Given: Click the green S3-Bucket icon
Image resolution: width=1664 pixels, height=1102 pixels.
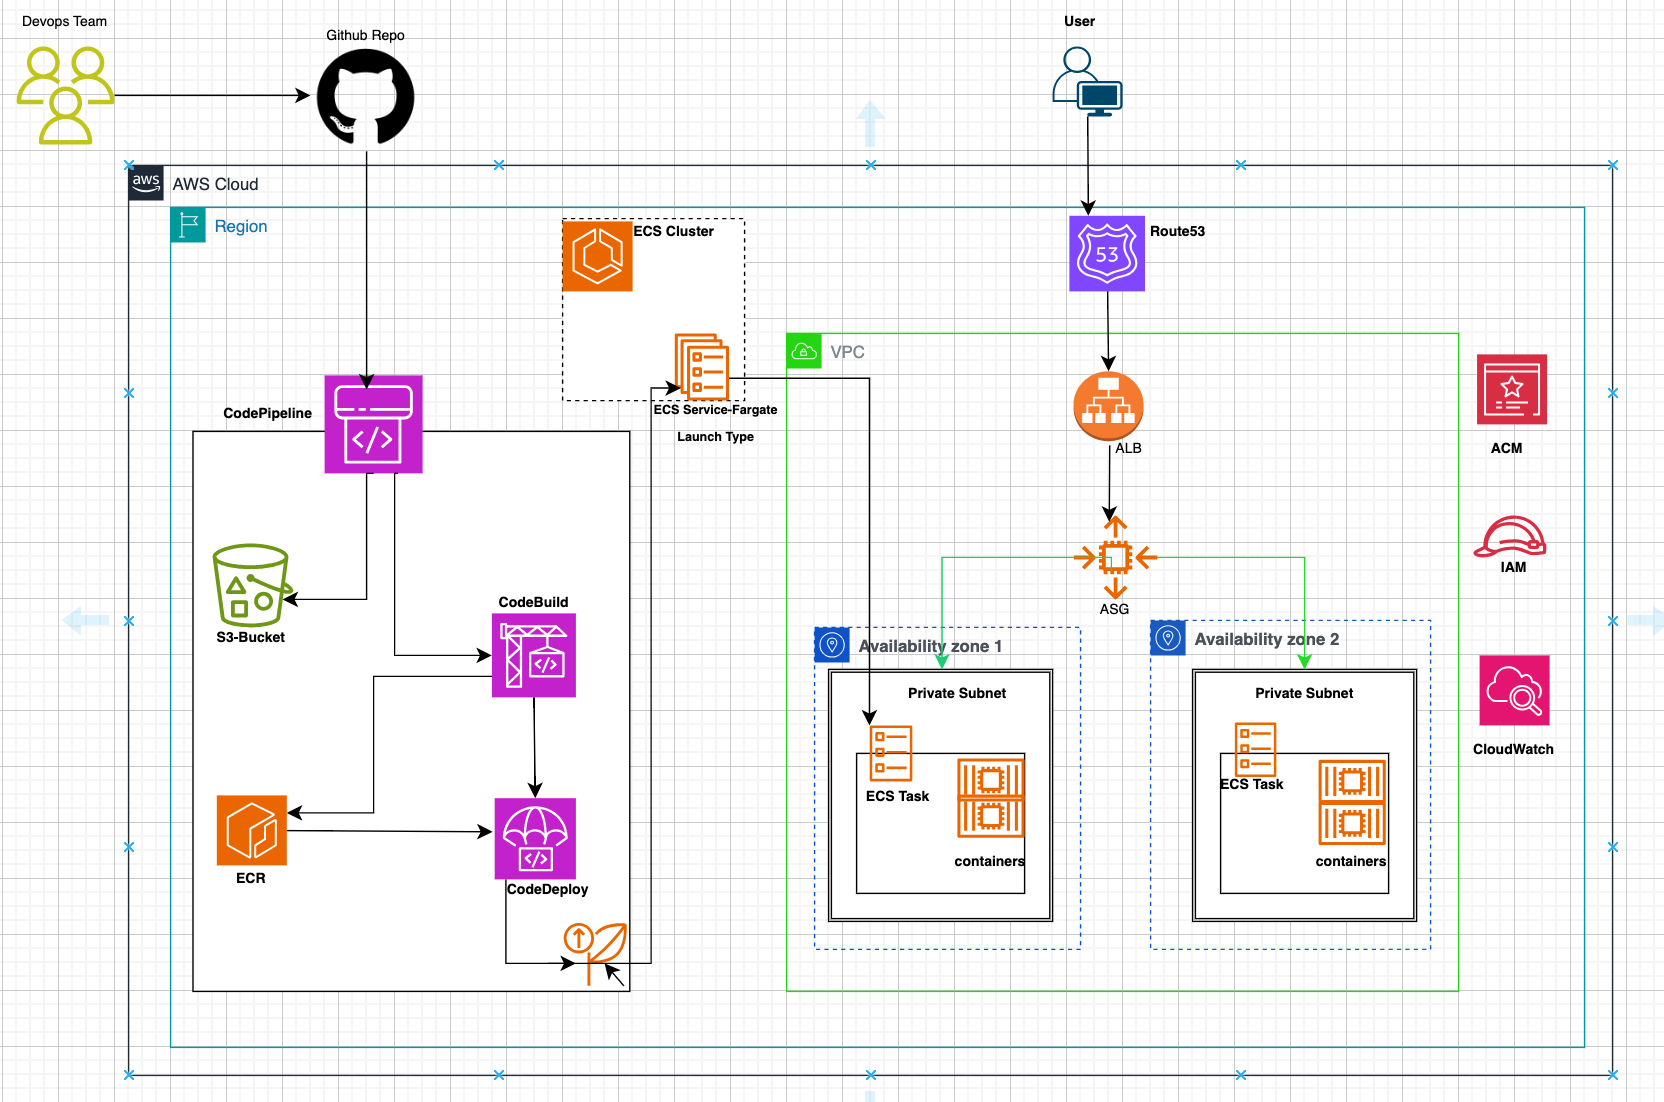Looking at the screenshot, I should tap(252, 585).
